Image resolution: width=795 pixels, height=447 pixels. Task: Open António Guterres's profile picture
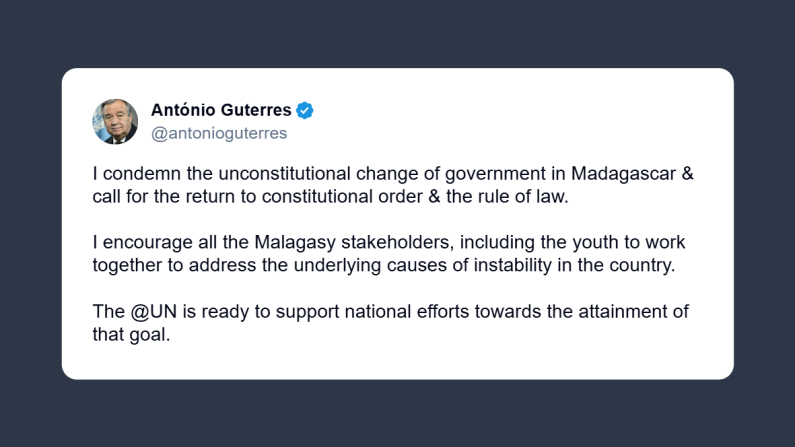(x=115, y=121)
